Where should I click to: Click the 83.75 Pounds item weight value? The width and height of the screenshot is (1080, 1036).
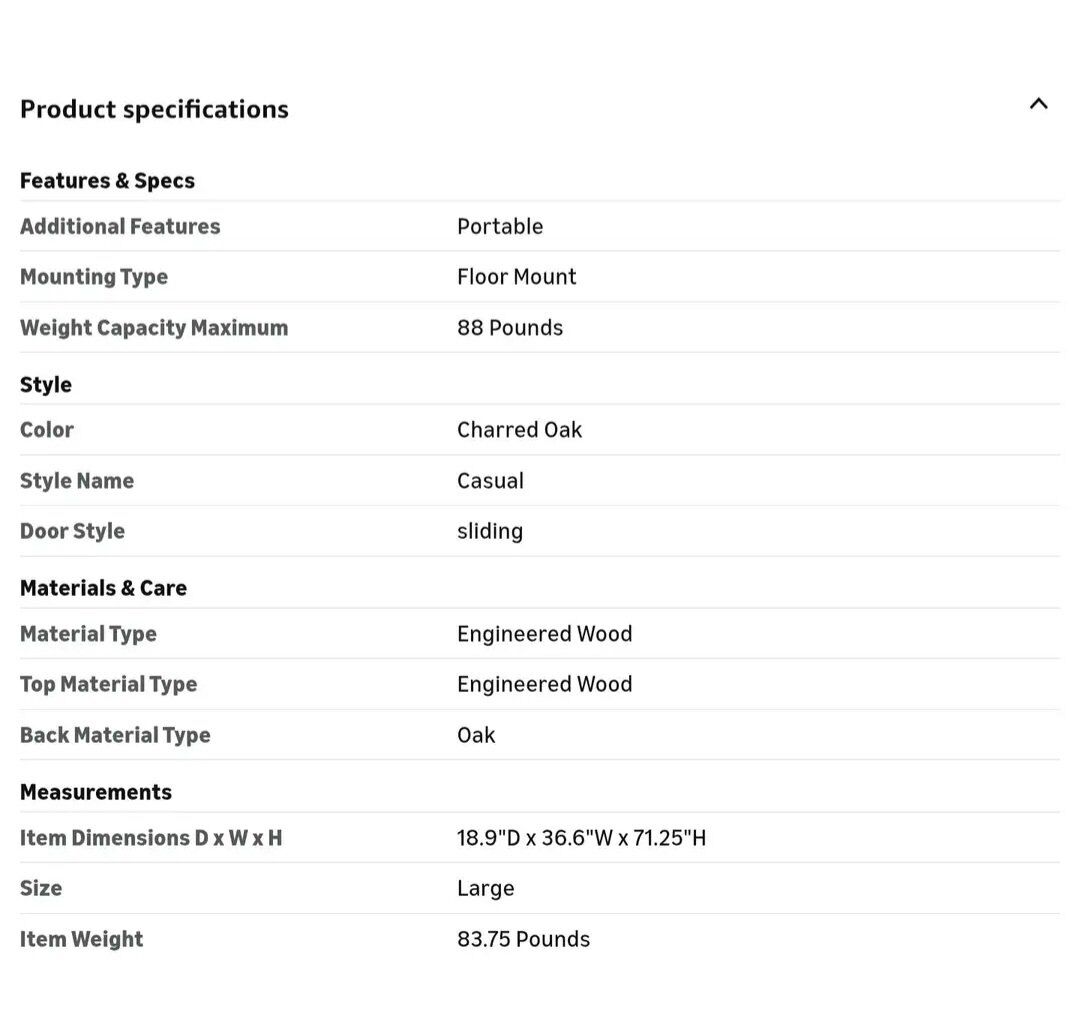point(523,939)
